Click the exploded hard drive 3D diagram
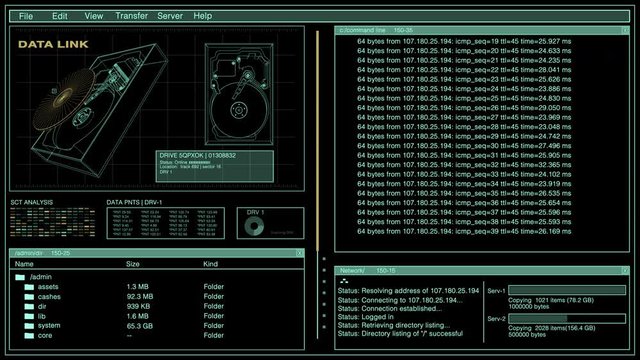 tap(100, 110)
